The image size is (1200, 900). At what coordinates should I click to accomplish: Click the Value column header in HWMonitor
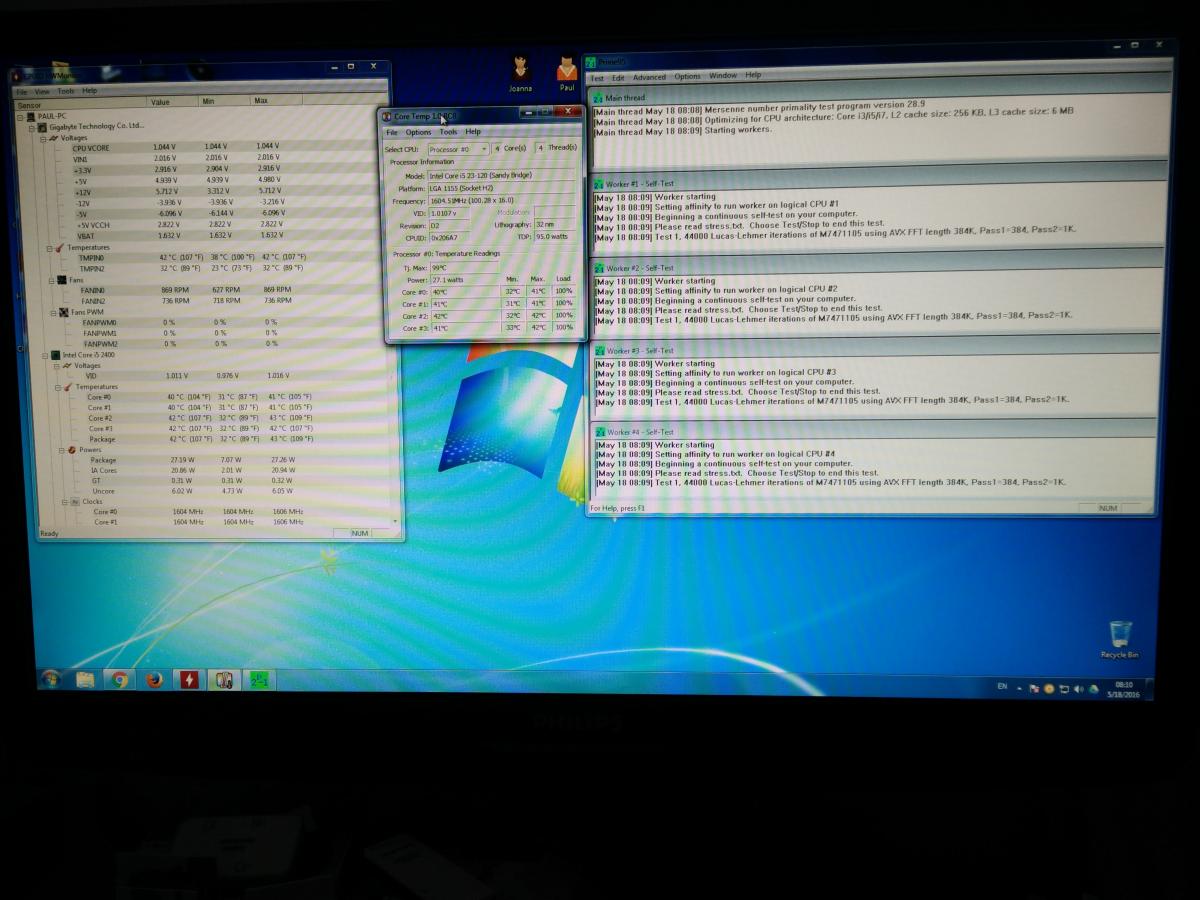(x=173, y=102)
